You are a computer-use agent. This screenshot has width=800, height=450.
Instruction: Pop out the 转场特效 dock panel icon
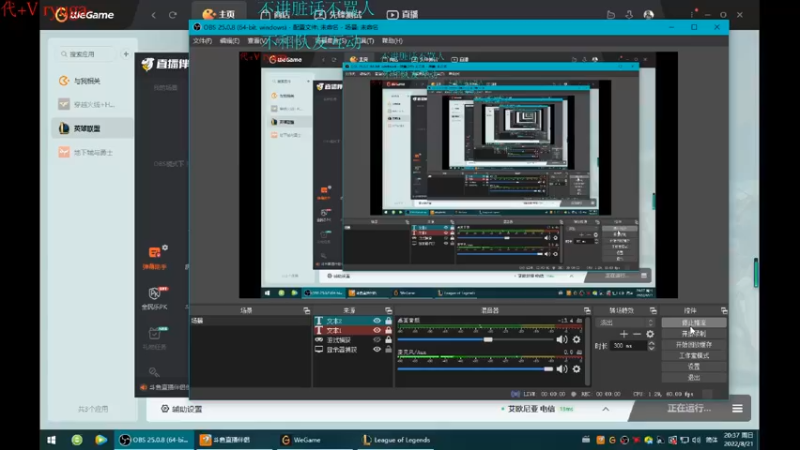click(653, 311)
